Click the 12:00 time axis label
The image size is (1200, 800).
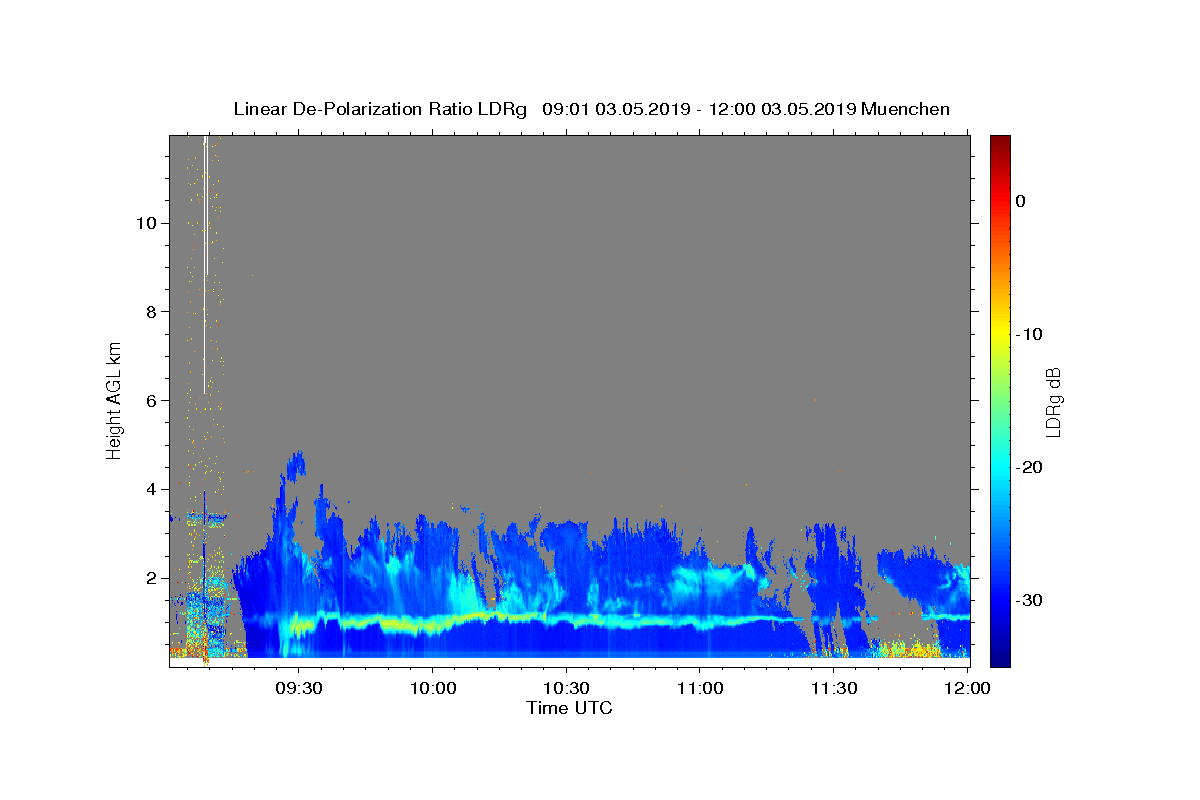coord(968,688)
